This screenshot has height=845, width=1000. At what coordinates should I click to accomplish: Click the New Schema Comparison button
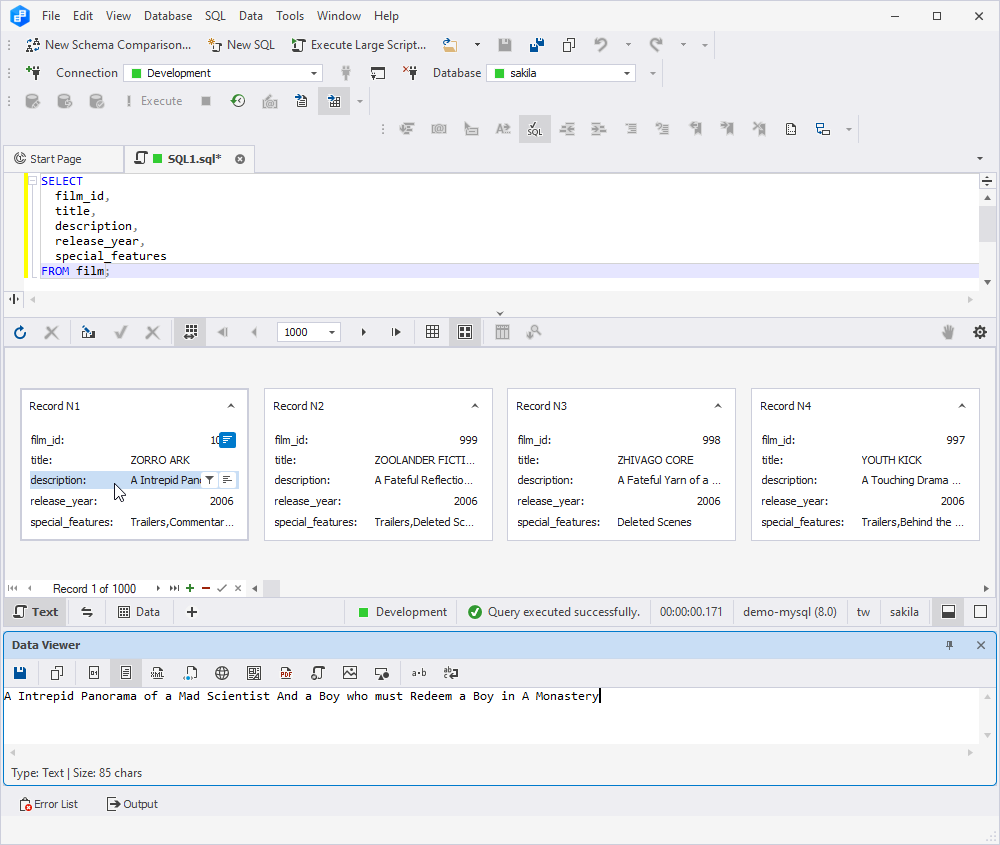click(x=108, y=45)
